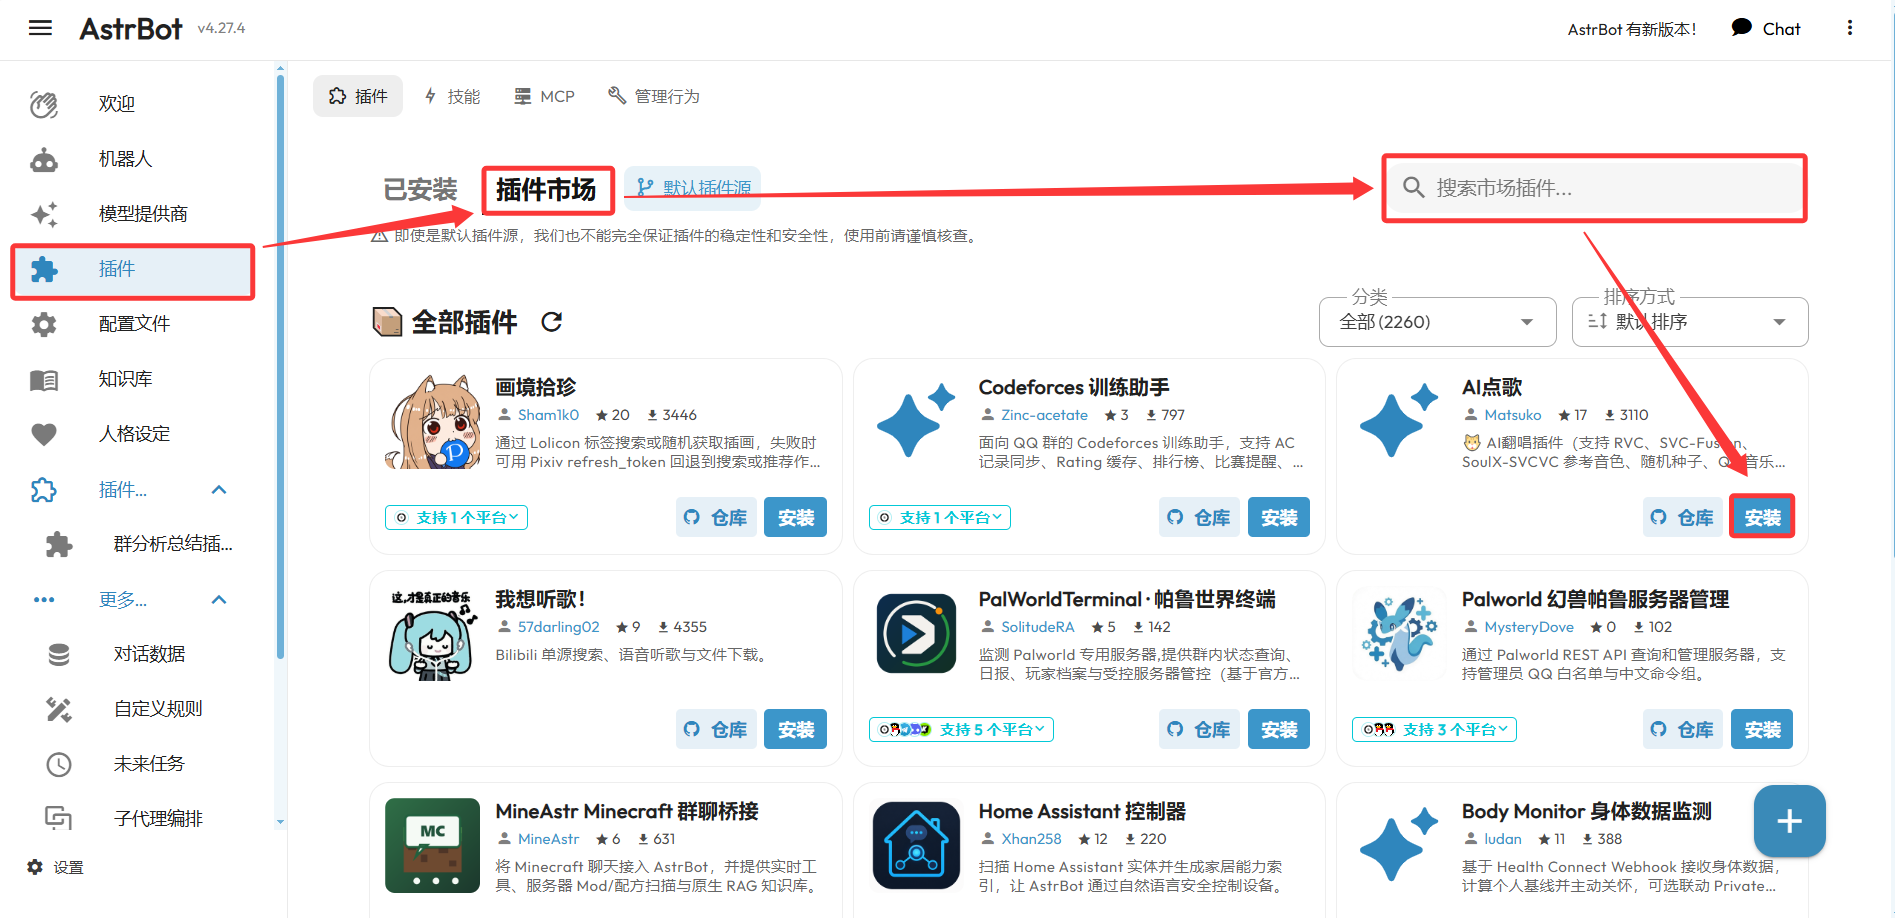Click the 我想听歌! plugin avatar
1895x918 pixels.
(x=432, y=634)
